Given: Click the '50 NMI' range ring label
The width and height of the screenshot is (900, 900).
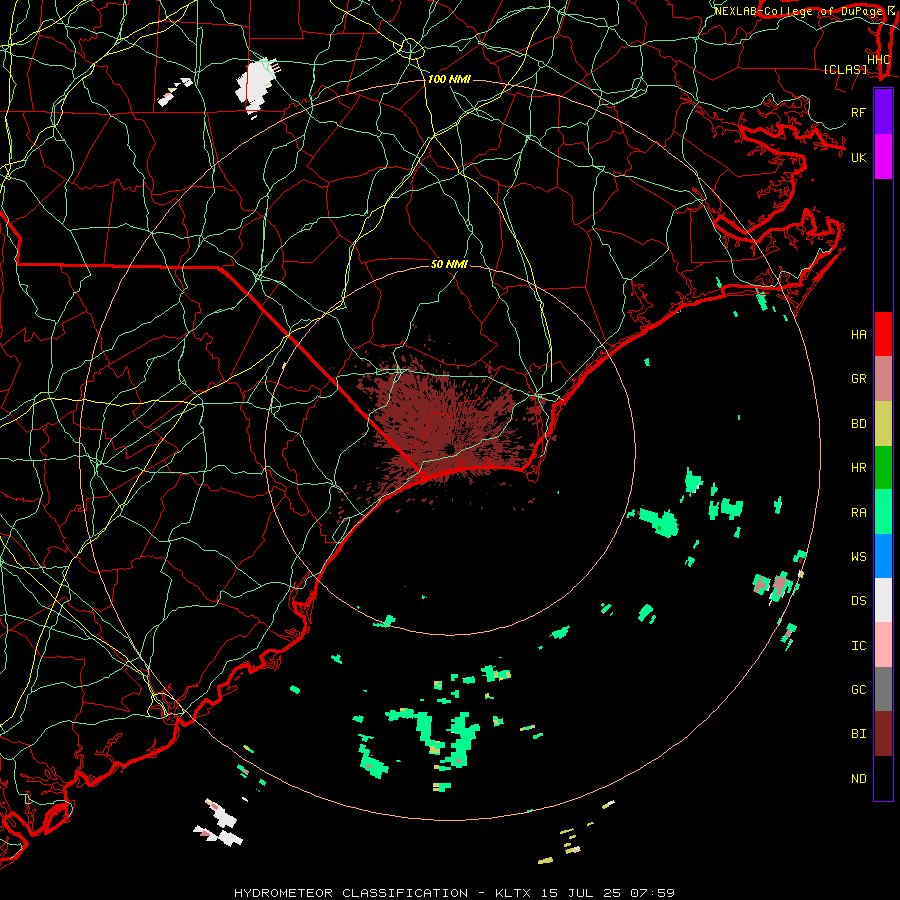Looking at the screenshot, I should pyautogui.click(x=449, y=264).
